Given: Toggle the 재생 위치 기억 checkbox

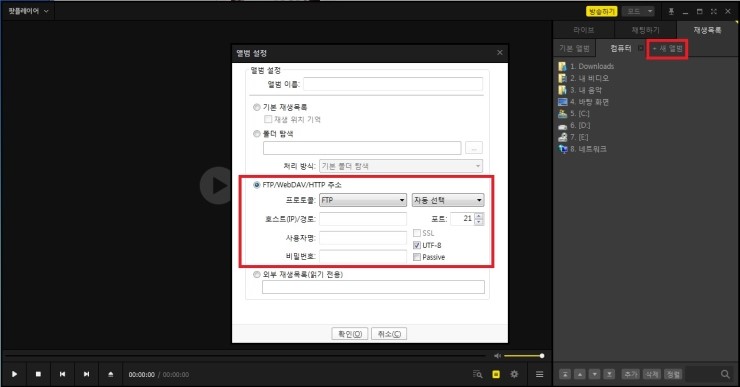Looking at the screenshot, I should pos(268,119).
